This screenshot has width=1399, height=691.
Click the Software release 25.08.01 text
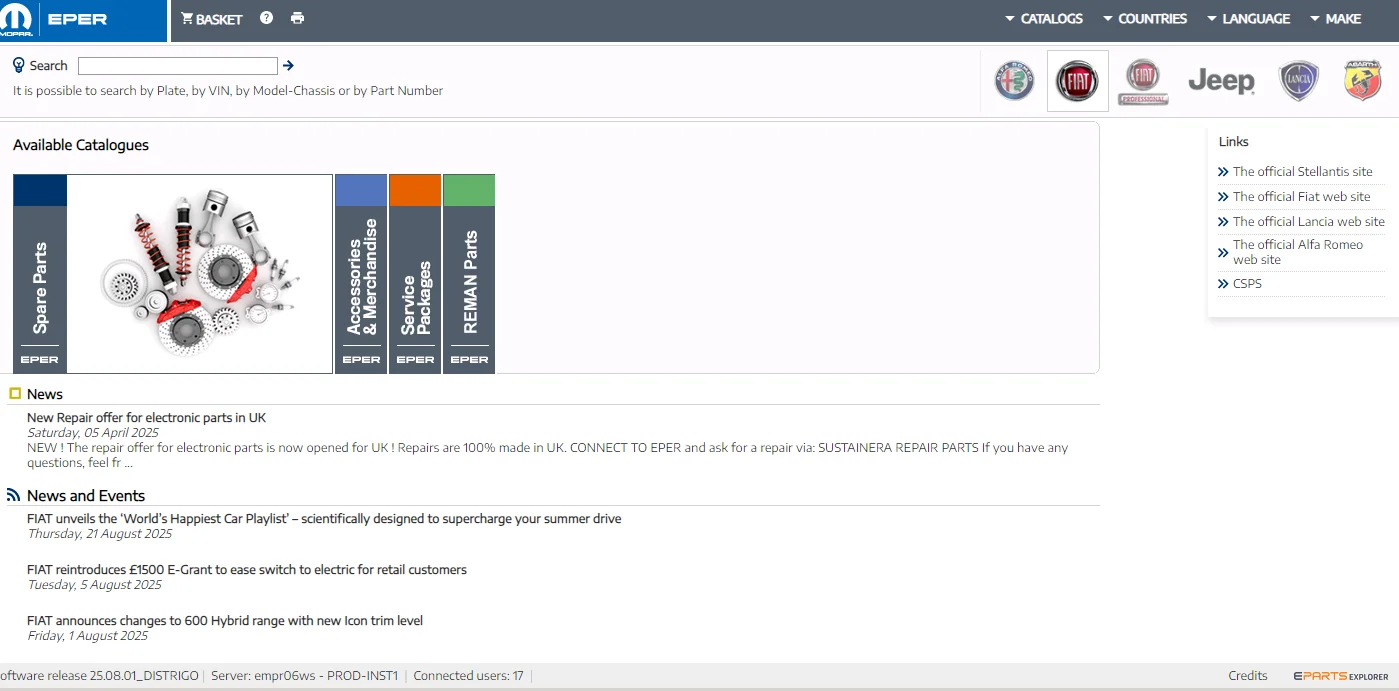(99, 676)
